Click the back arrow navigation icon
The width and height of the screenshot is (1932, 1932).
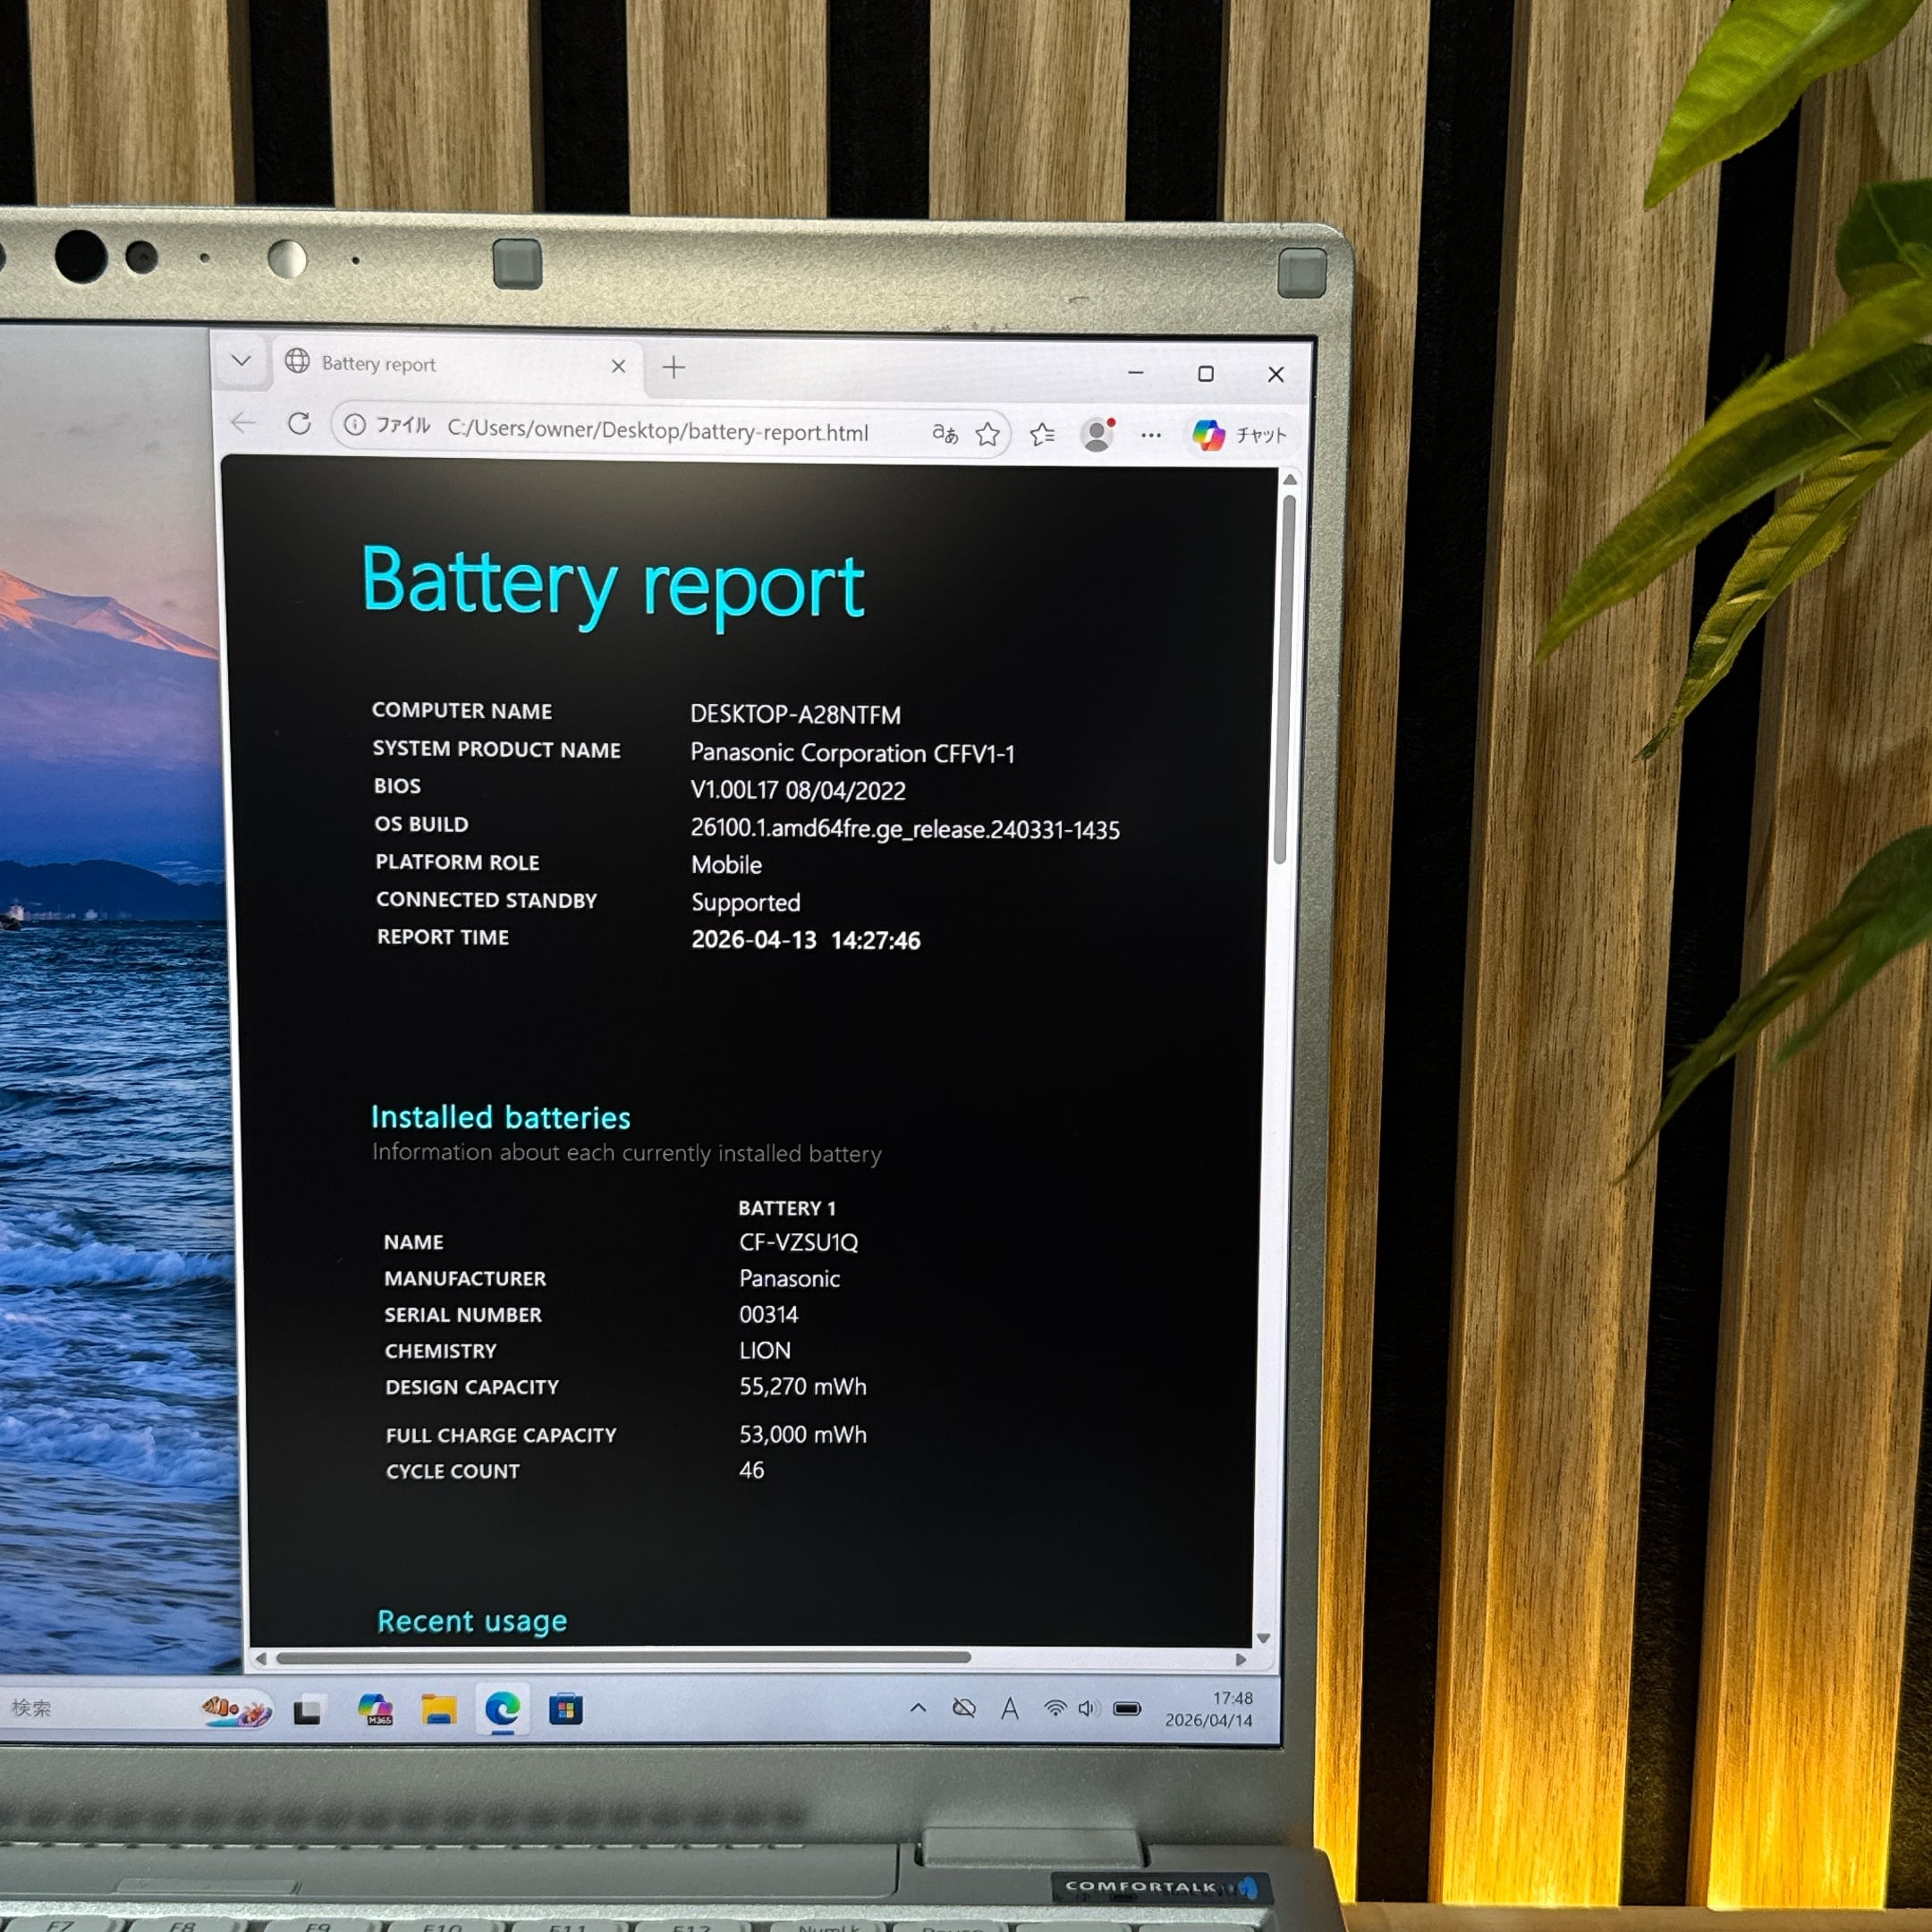click(243, 423)
